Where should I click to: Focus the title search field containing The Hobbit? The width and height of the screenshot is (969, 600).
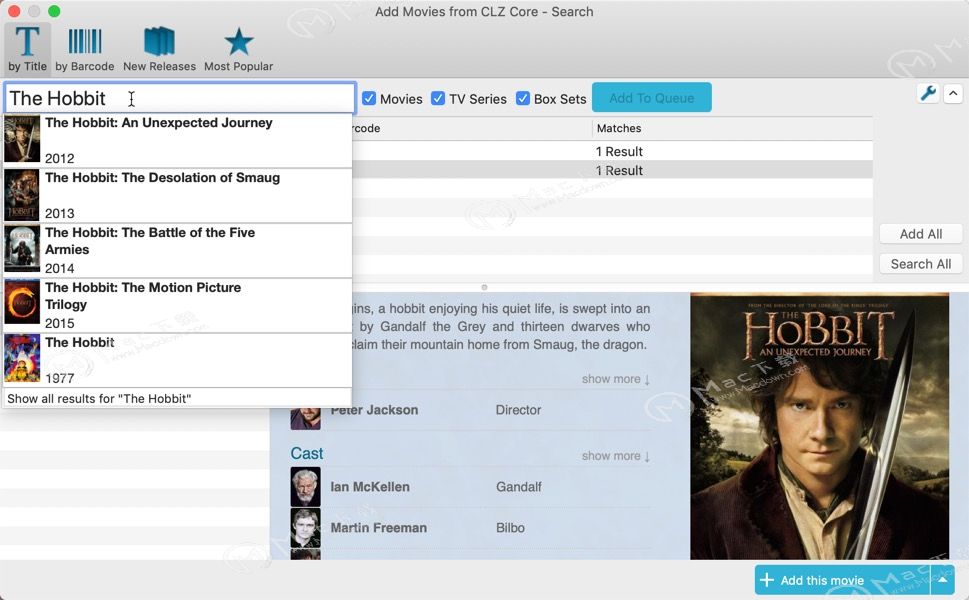pyautogui.click(x=180, y=98)
